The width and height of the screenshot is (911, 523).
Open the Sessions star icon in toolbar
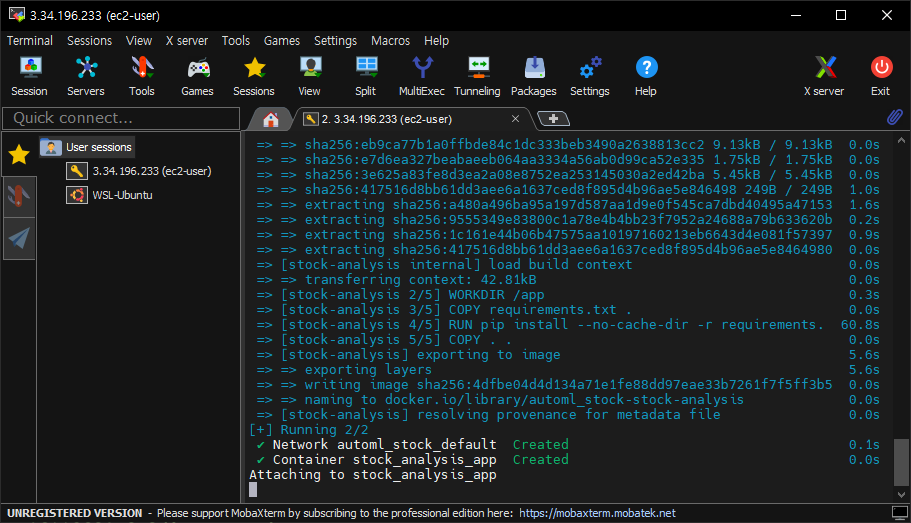(254, 76)
